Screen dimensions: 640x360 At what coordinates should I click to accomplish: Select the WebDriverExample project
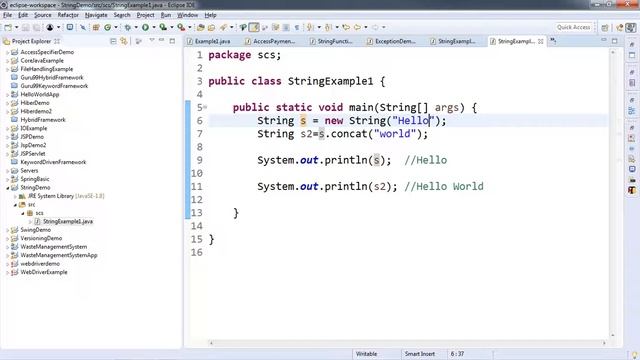tap(44, 272)
